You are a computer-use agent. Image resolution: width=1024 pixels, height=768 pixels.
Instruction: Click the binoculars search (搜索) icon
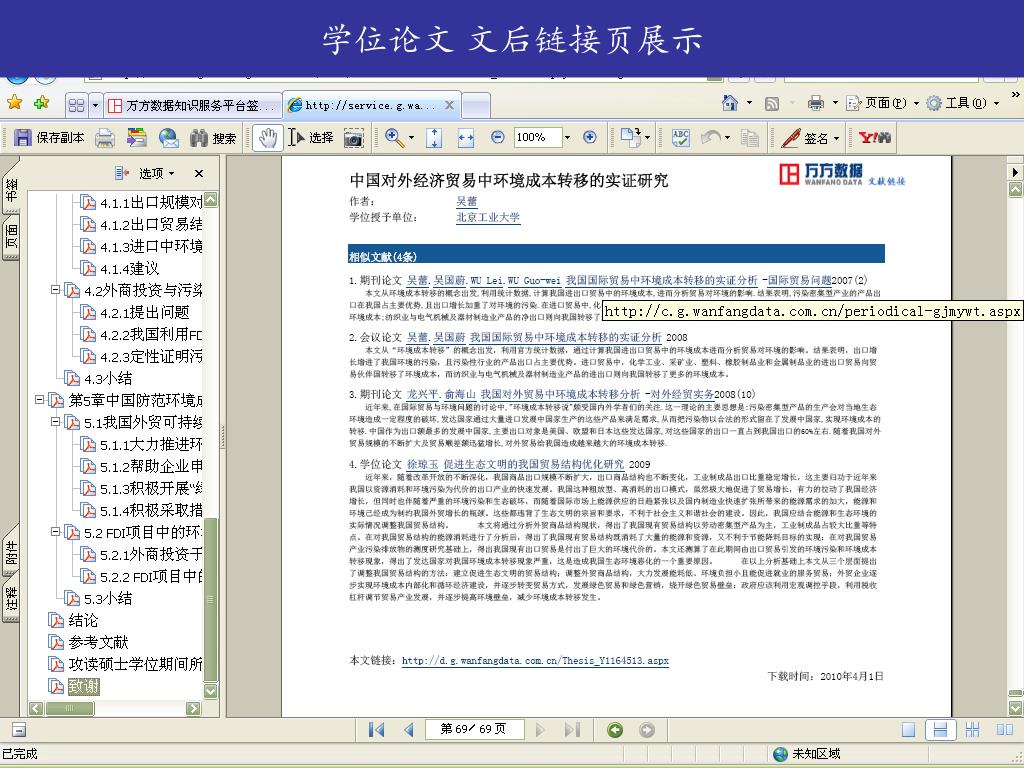[199, 138]
